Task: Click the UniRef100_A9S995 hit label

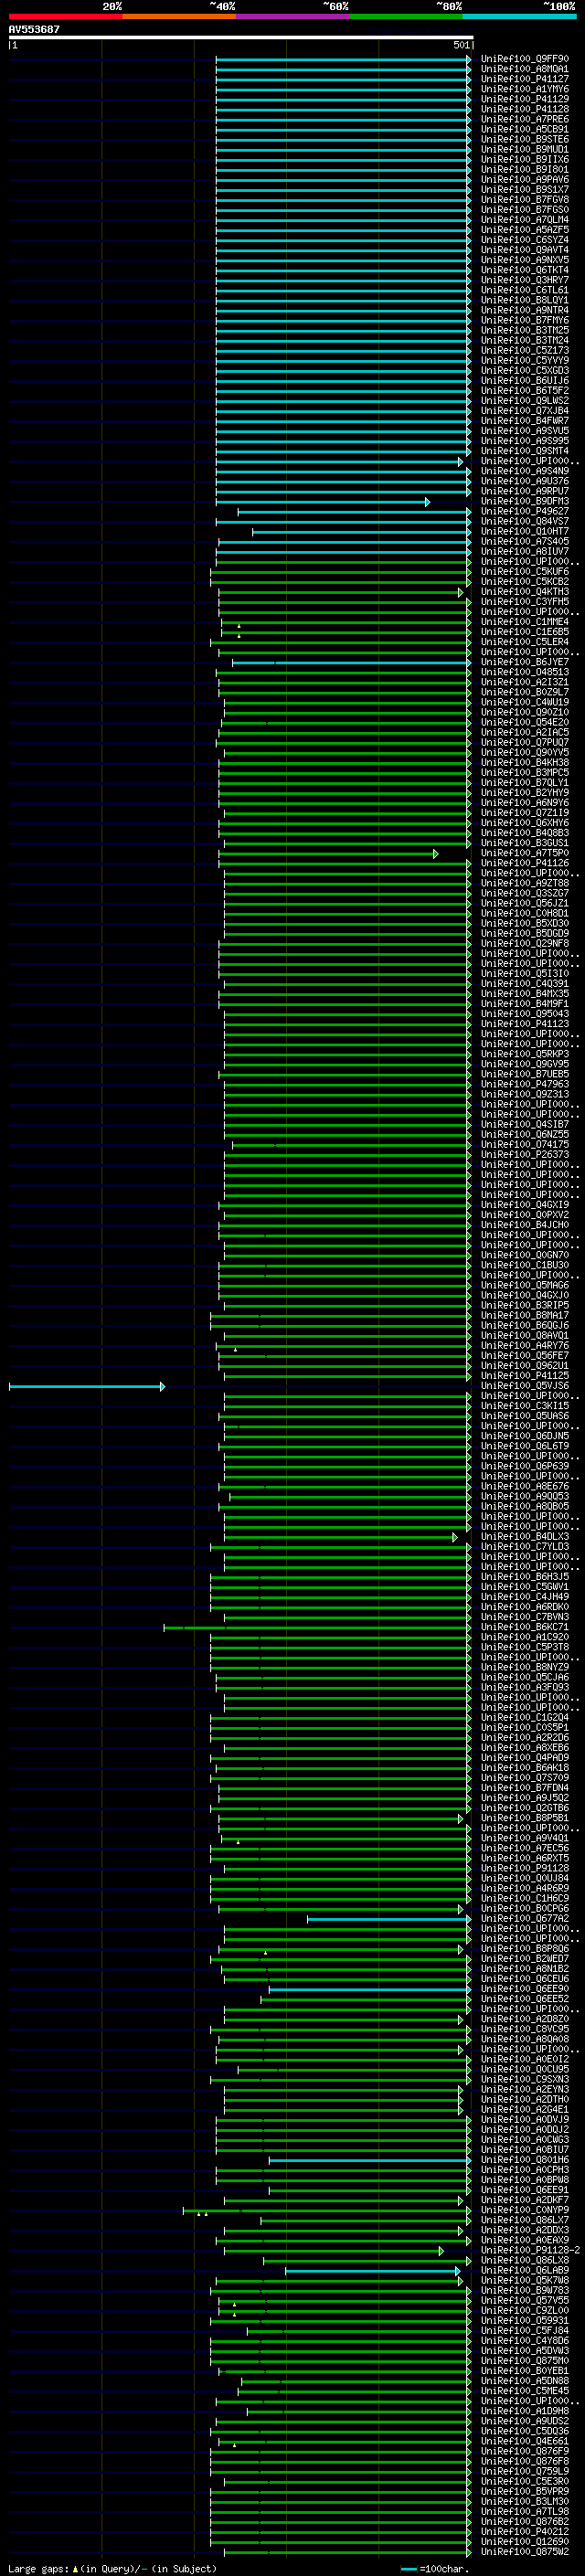Action: pos(524,441)
